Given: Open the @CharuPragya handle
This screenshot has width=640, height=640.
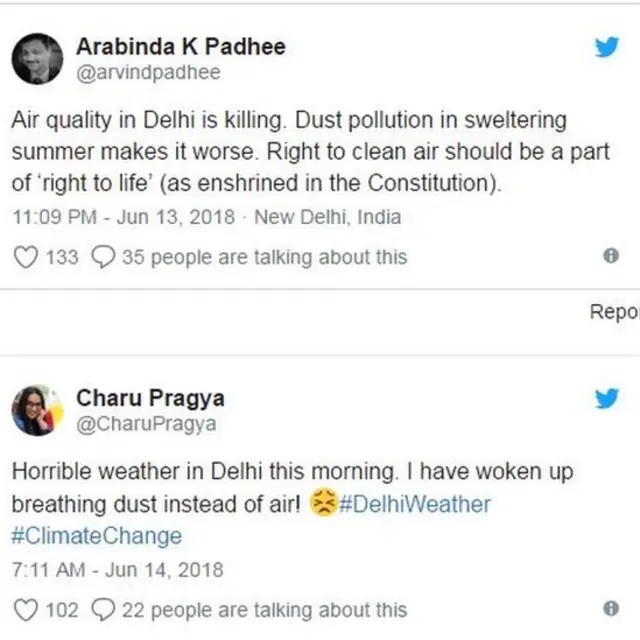Looking at the screenshot, I should point(146,424).
